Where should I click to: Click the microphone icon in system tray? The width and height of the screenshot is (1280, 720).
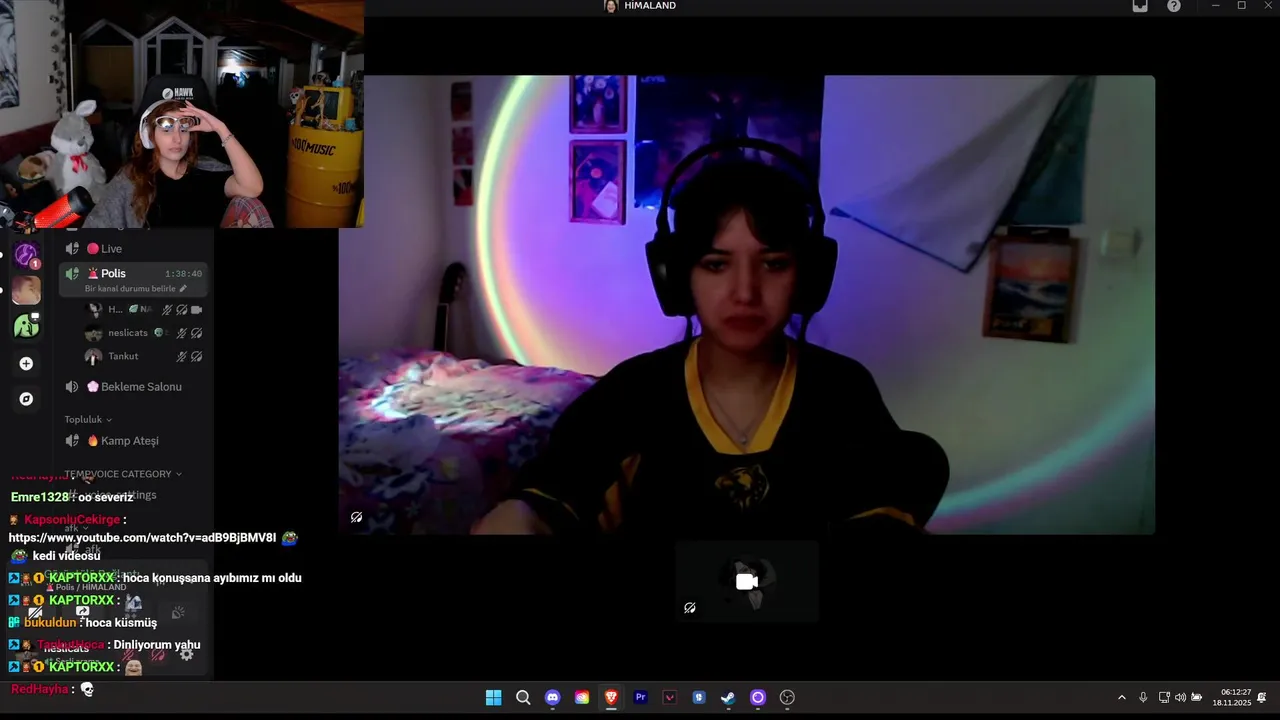1143,698
